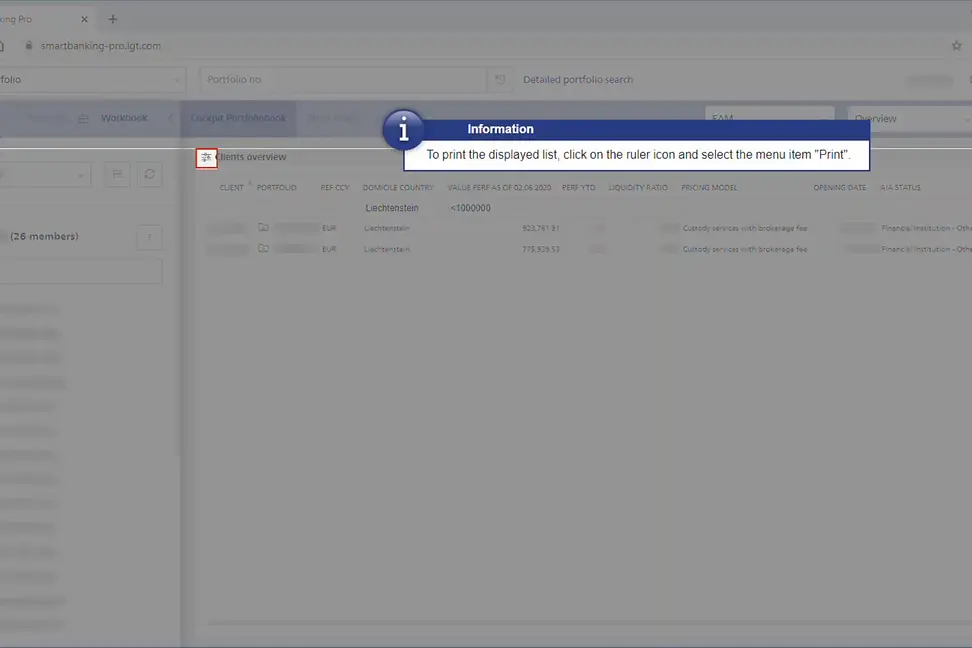Click the Liechtenstein filter under Domicile Country
The width and height of the screenshot is (972, 648).
(392, 208)
